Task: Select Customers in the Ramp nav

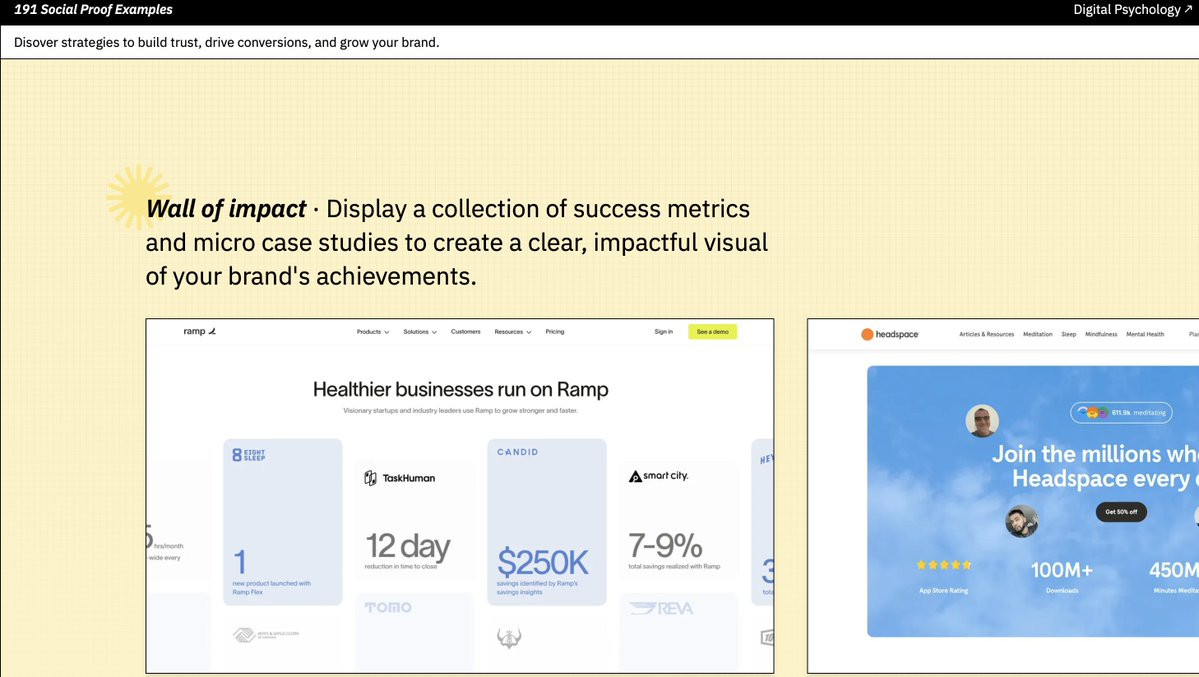Action: [x=466, y=332]
